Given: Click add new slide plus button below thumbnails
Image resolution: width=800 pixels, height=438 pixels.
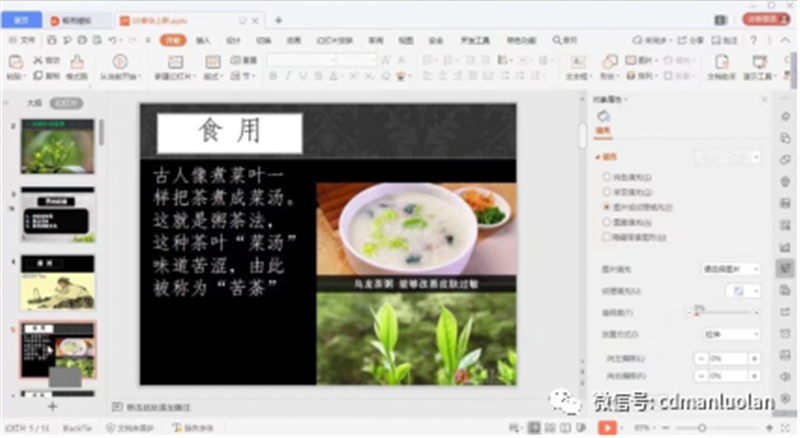Looking at the screenshot, I should point(53,406).
